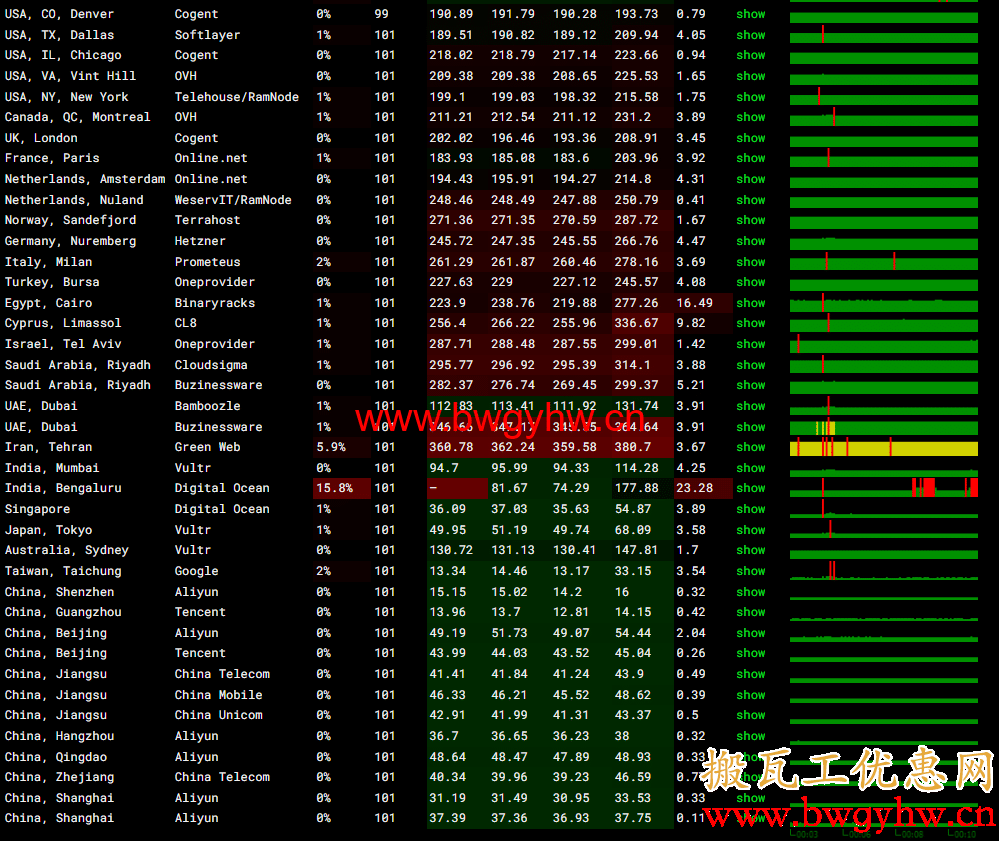Show Germany, Nuremberg Hetzner details

tap(751, 241)
